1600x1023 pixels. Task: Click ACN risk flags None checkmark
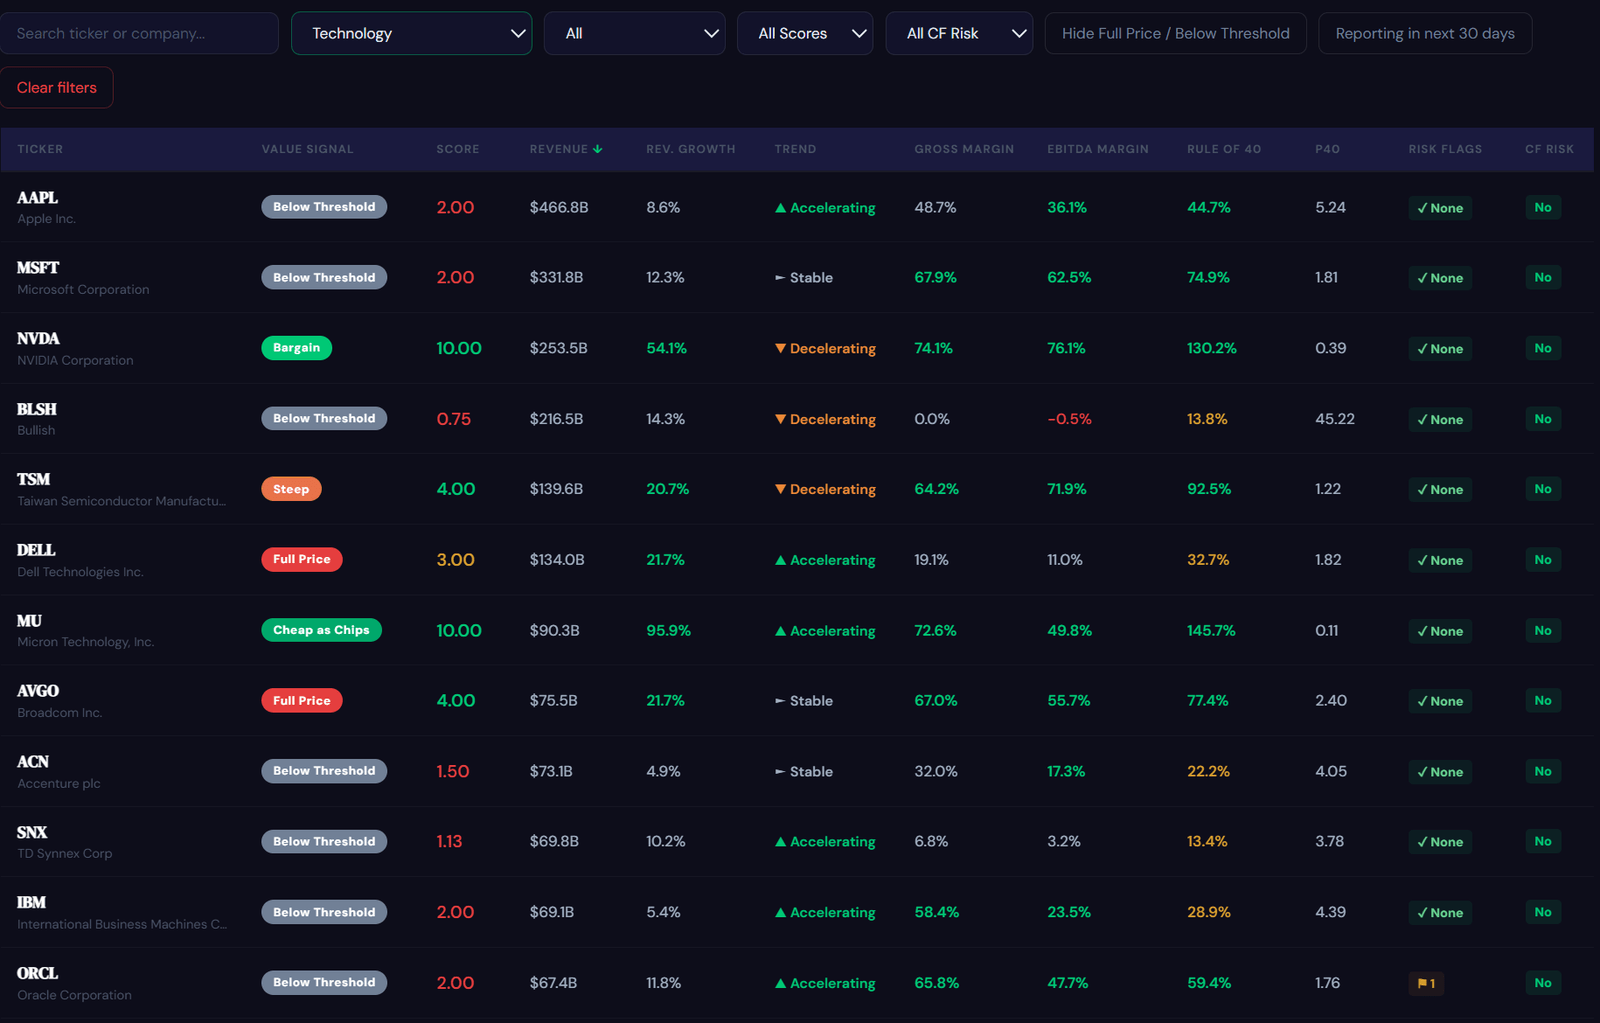tap(1422, 772)
